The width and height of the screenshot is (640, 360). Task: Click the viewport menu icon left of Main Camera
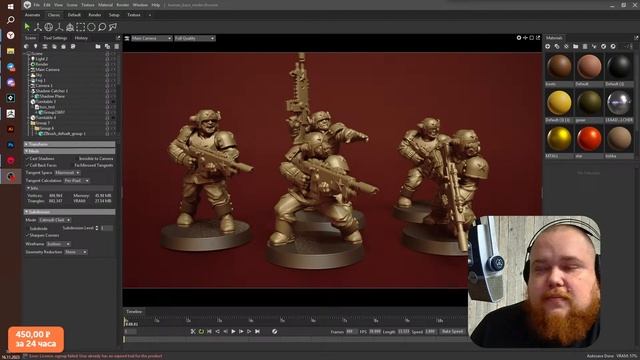127,38
